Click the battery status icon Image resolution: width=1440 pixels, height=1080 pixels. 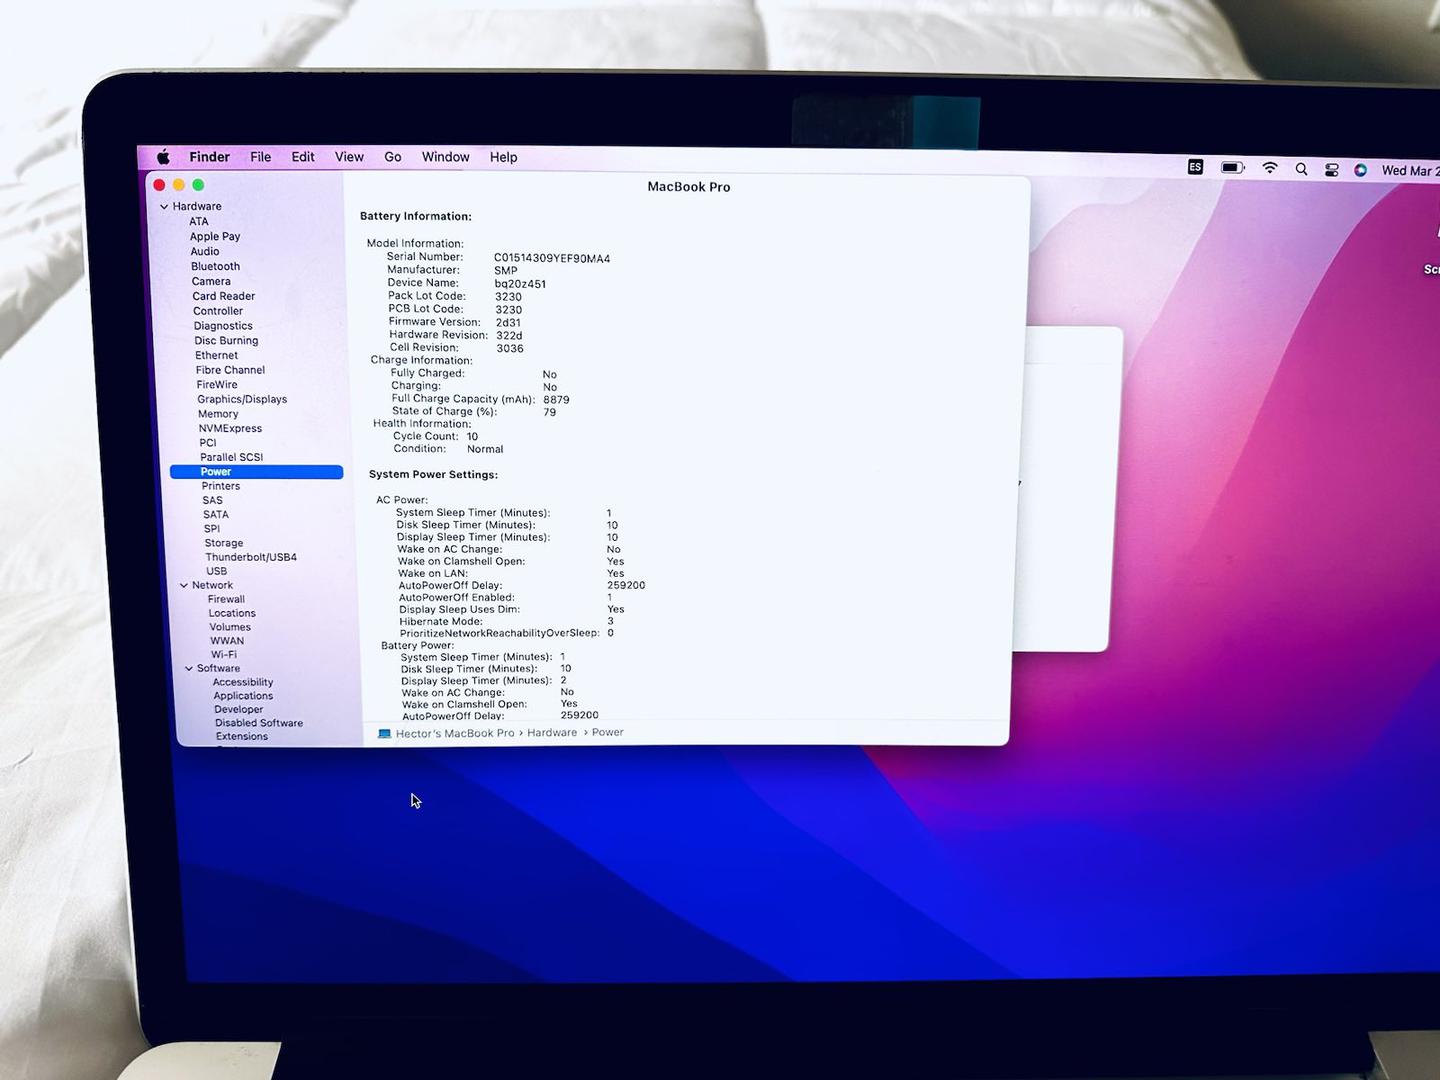point(1232,168)
